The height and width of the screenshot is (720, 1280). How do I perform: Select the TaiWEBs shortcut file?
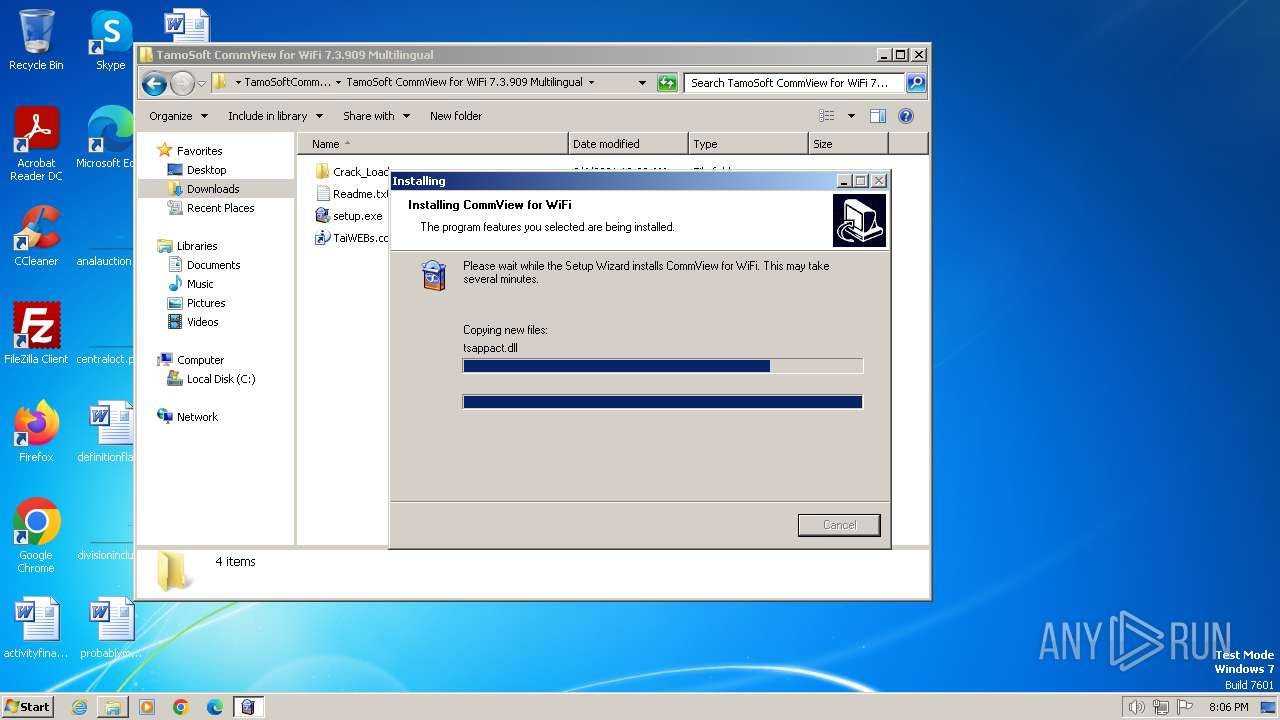pyautogui.click(x=351, y=238)
